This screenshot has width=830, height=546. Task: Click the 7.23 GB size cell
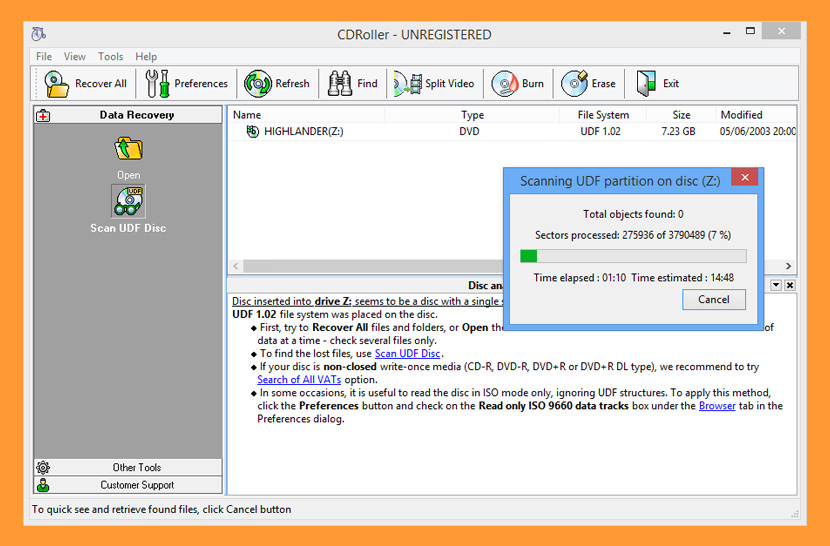point(678,131)
